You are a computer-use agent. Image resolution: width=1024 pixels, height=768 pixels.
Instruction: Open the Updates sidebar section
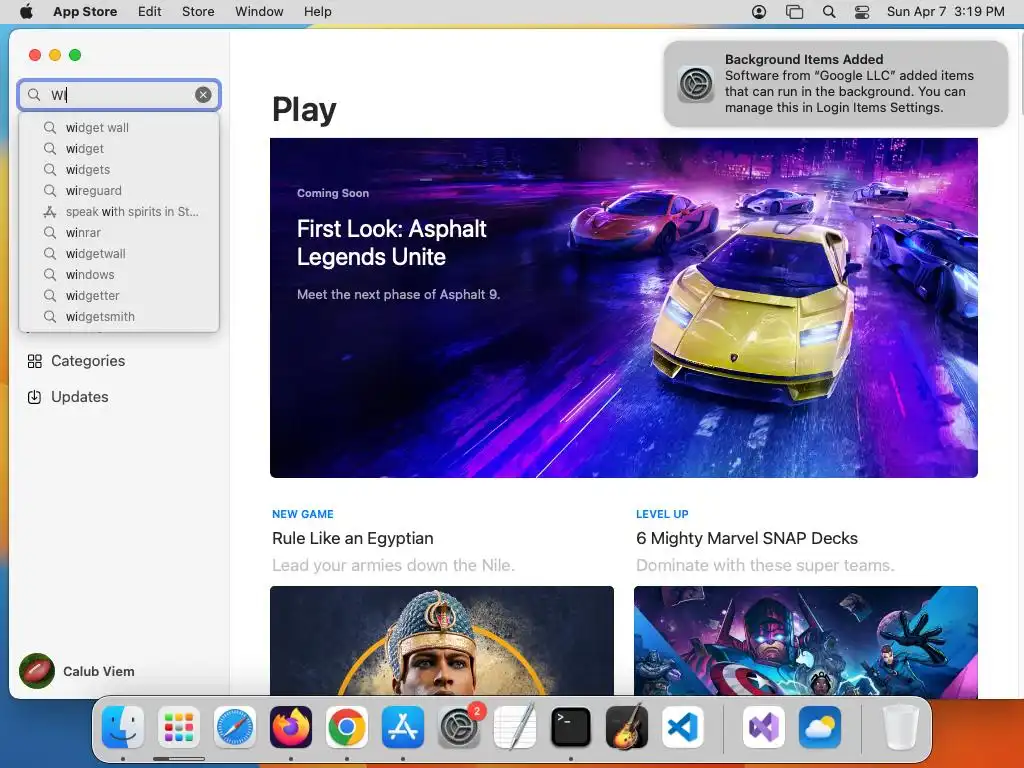(120, 396)
